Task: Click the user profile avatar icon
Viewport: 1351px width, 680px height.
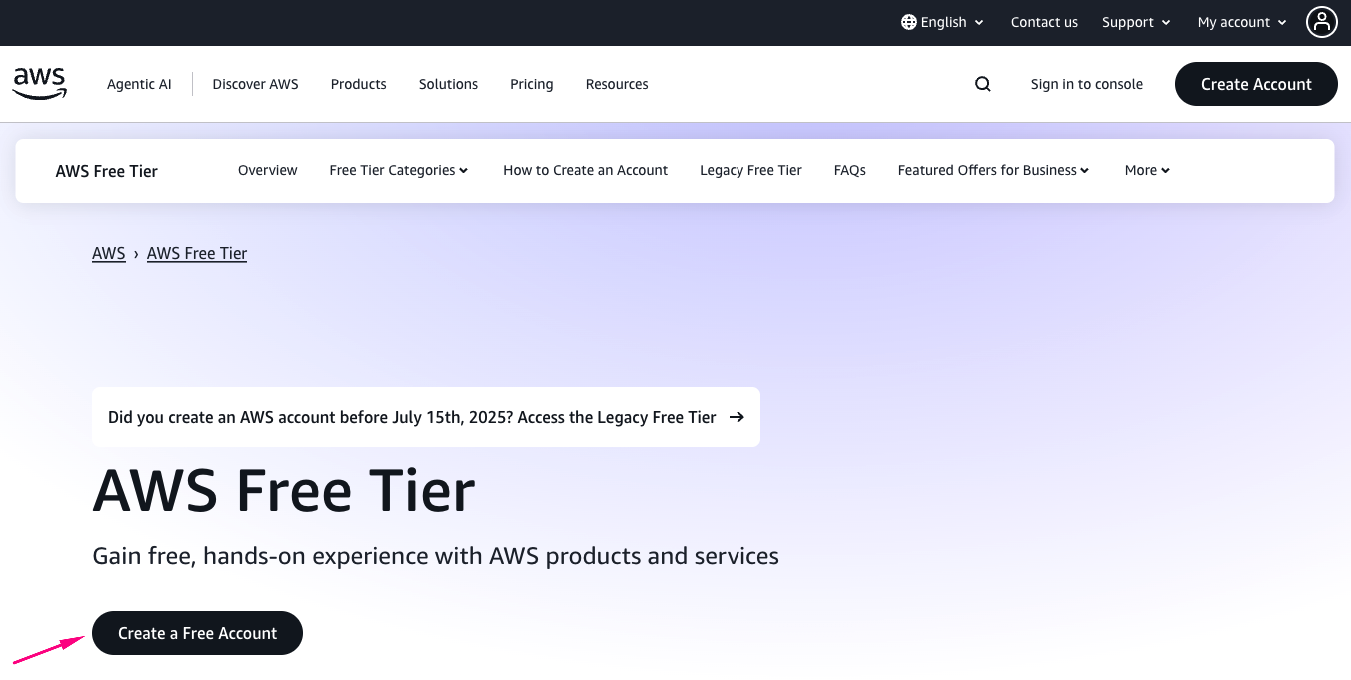Action: pyautogui.click(x=1321, y=22)
